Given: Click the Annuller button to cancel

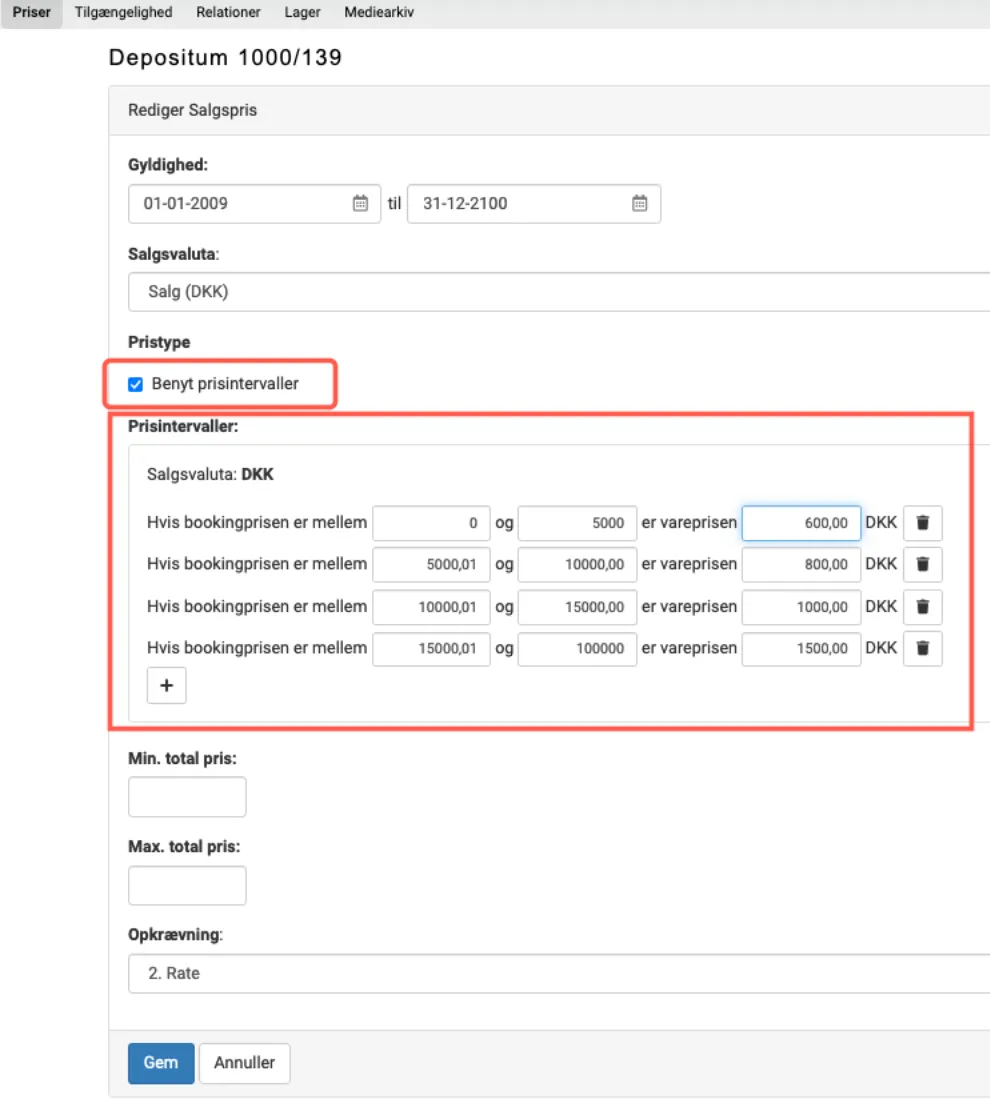Looking at the screenshot, I should pyautogui.click(x=244, y=1063).
